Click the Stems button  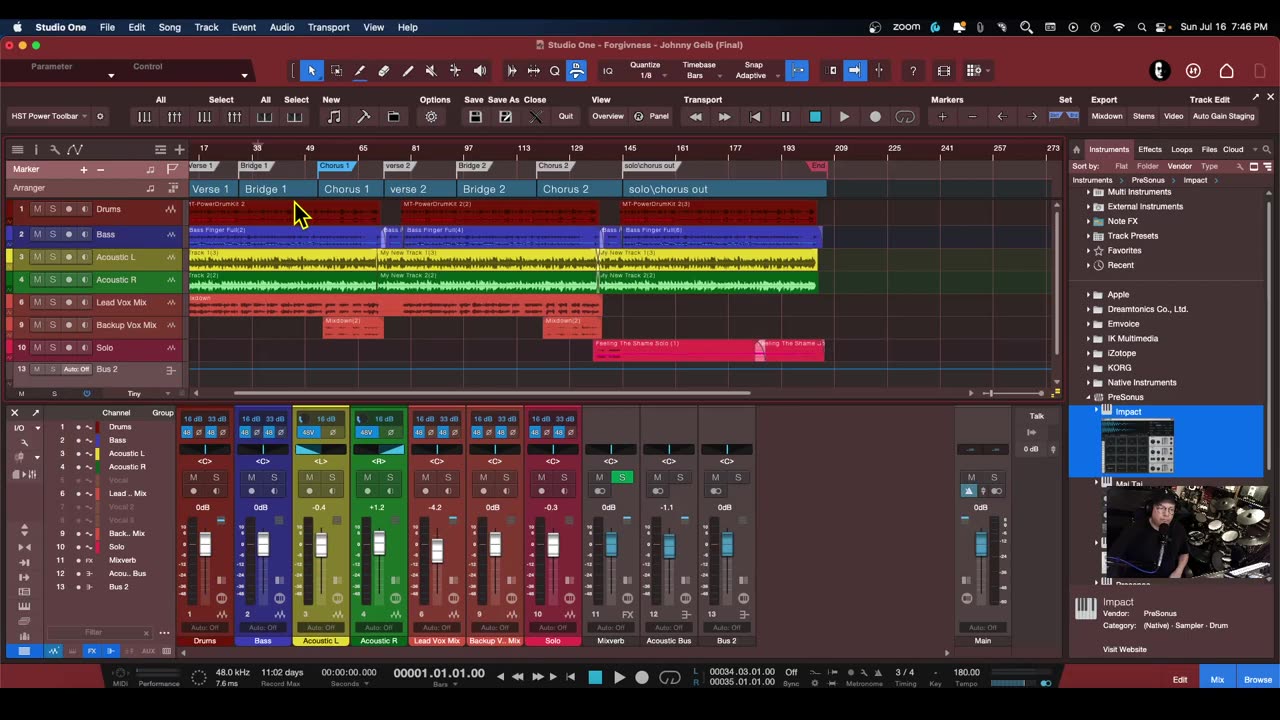[x=1144, y=117]
